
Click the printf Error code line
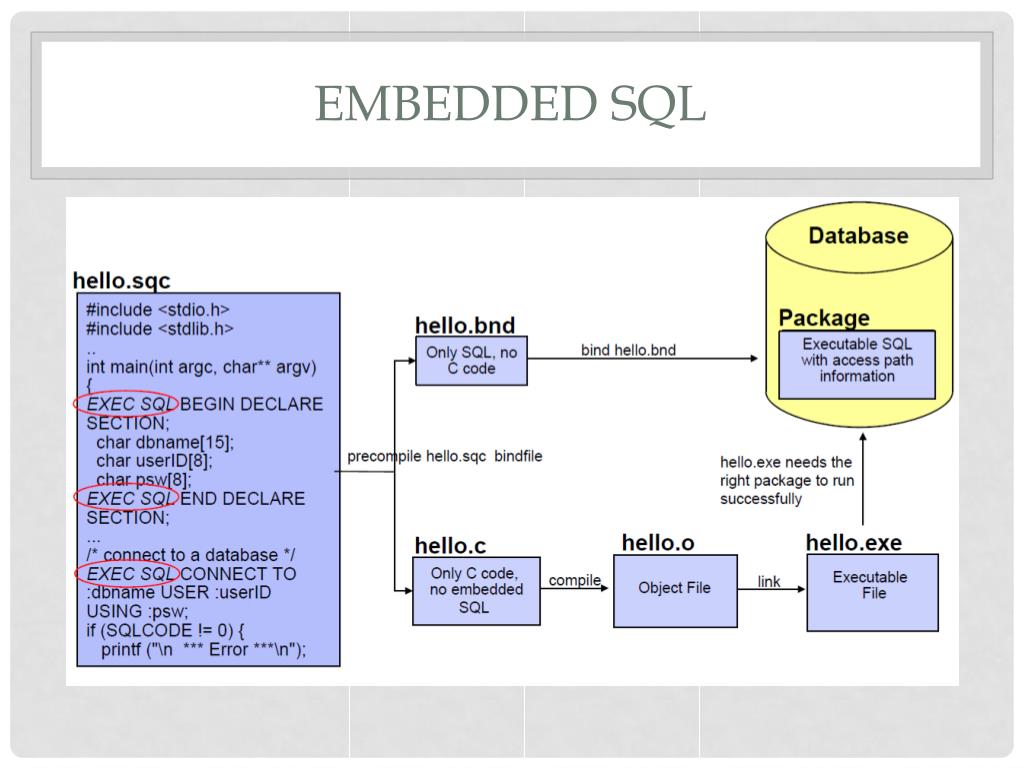tap(203, 650)
